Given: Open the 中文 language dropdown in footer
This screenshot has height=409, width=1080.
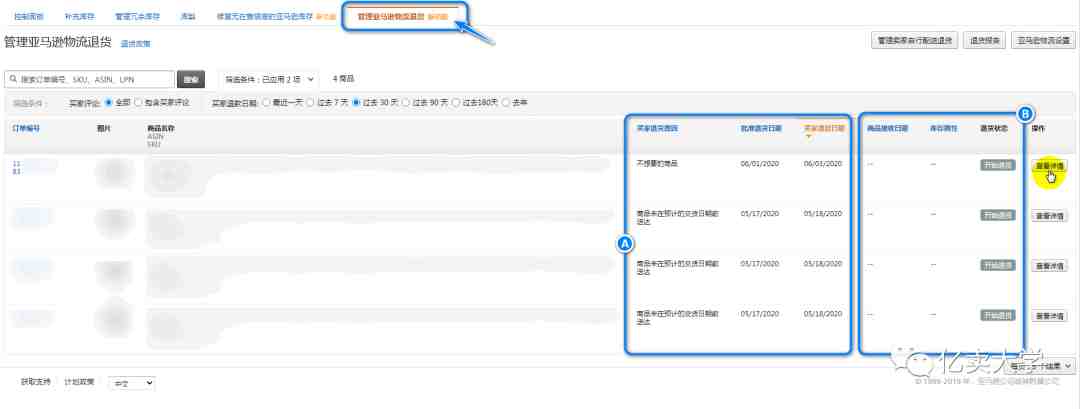Looking at the screenshot, I should (132, 383).
